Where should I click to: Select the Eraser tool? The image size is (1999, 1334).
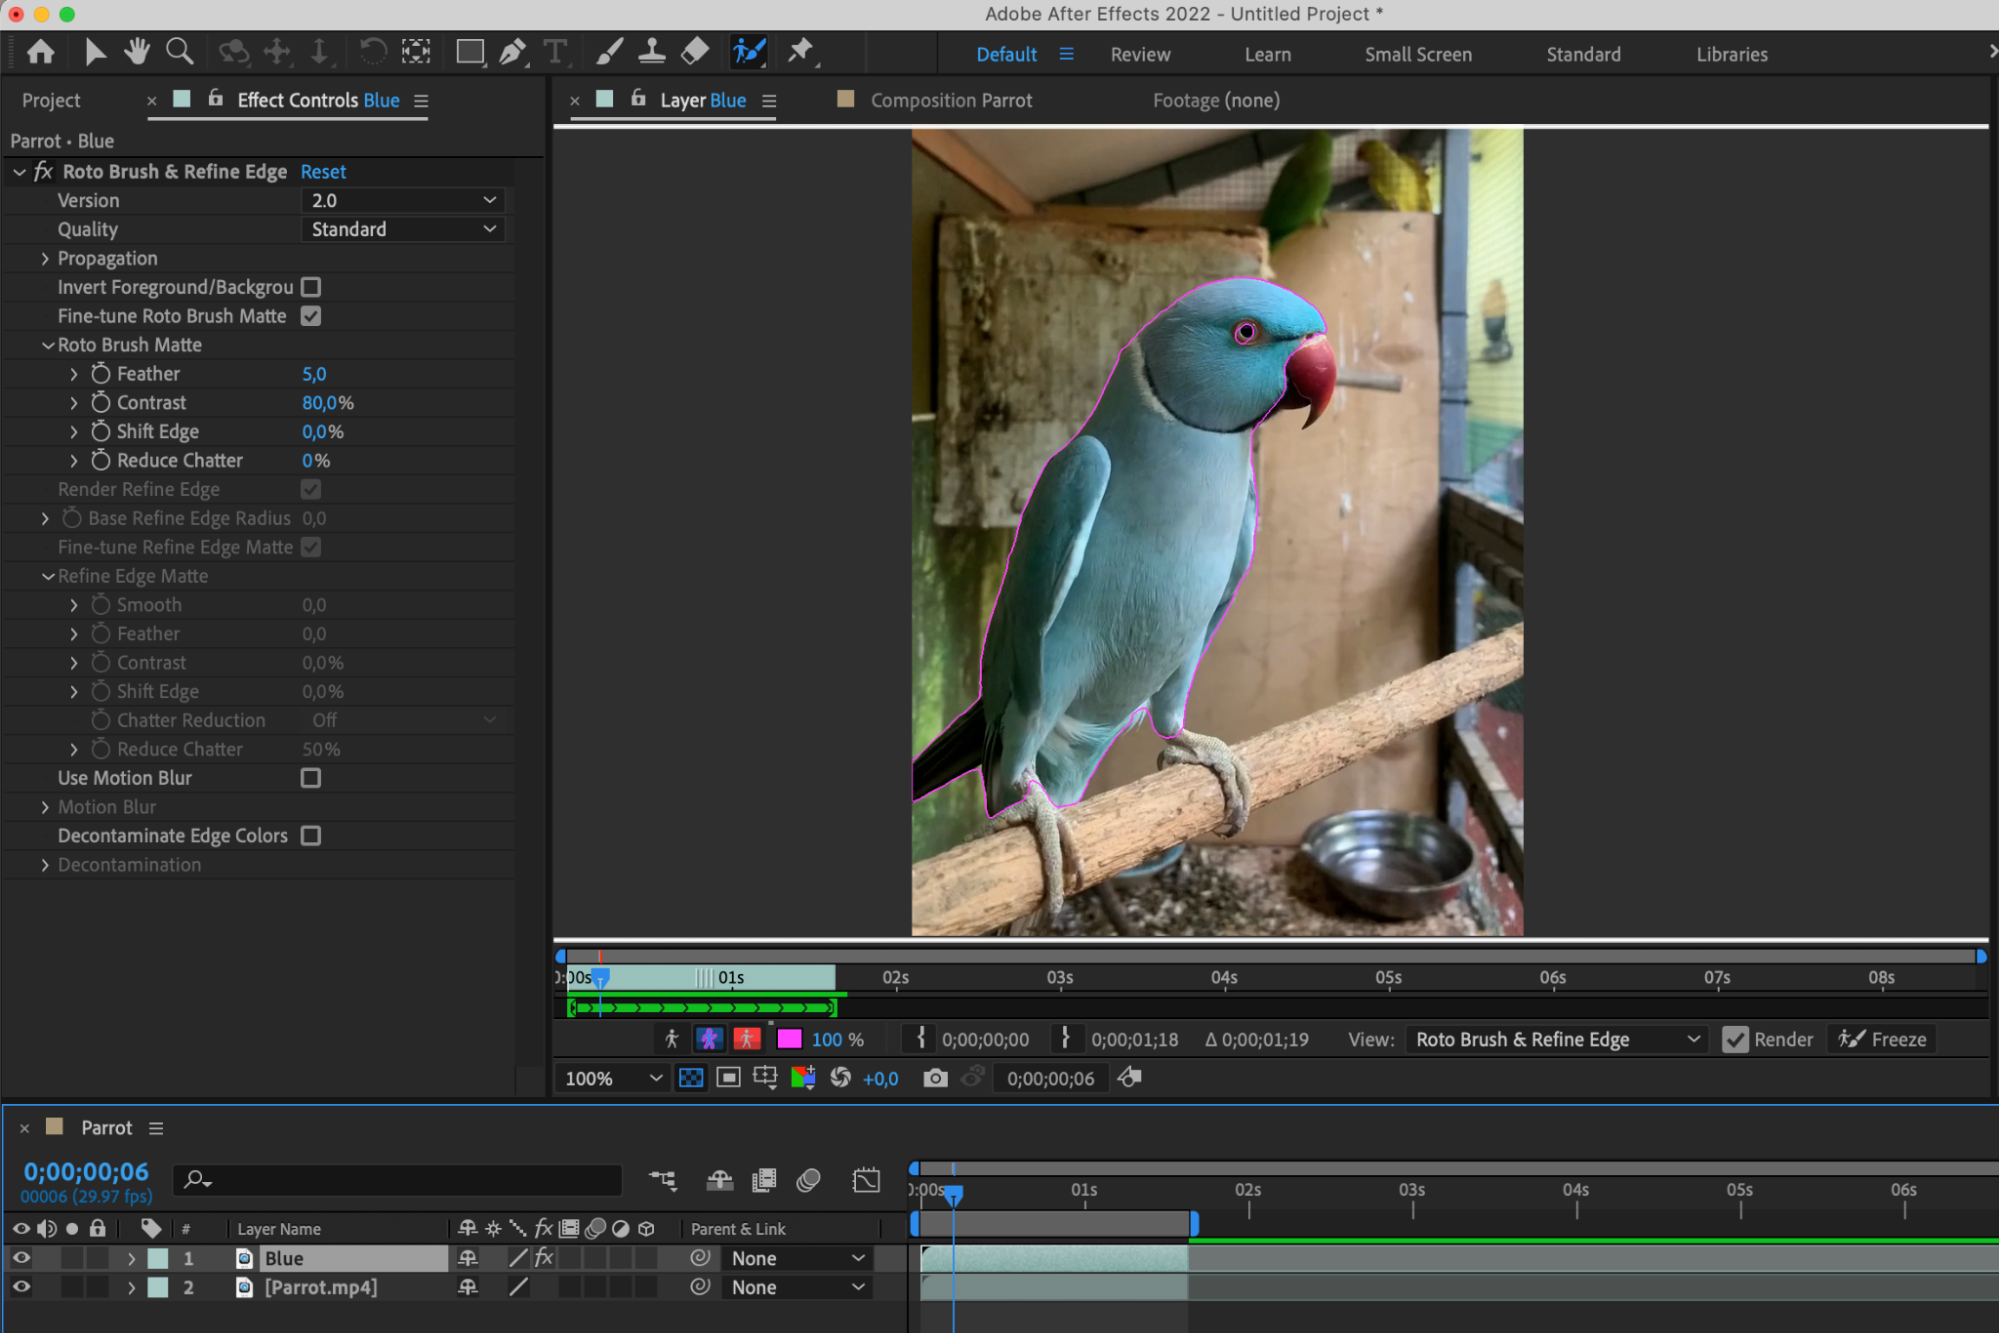point(695,52)
